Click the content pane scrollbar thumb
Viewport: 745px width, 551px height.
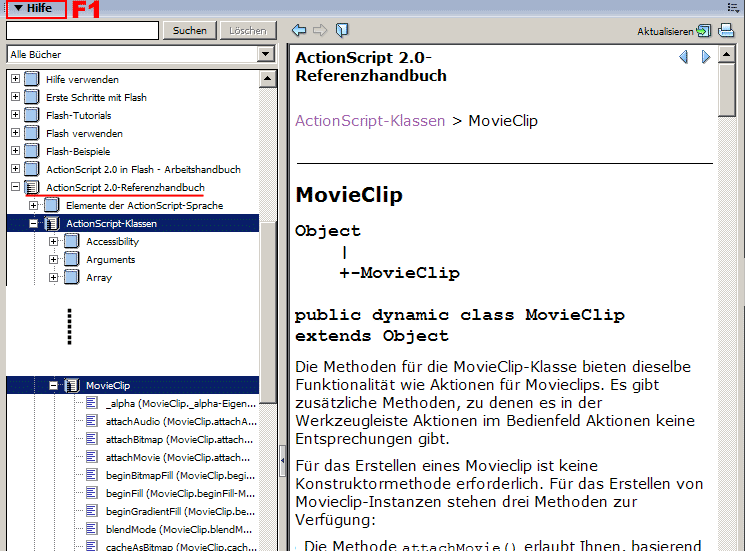[x=726, y=90]
